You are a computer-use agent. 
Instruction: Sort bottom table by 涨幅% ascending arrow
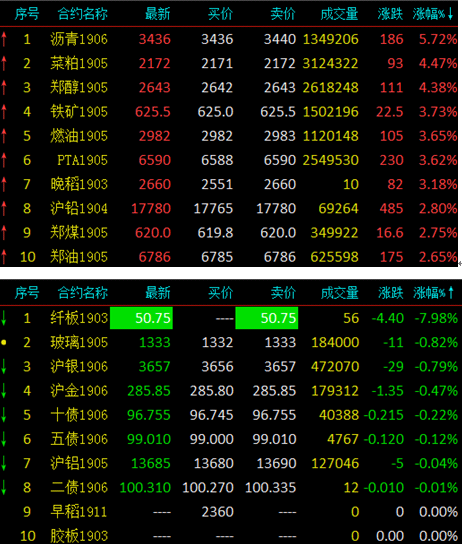[x=451, y=293]
